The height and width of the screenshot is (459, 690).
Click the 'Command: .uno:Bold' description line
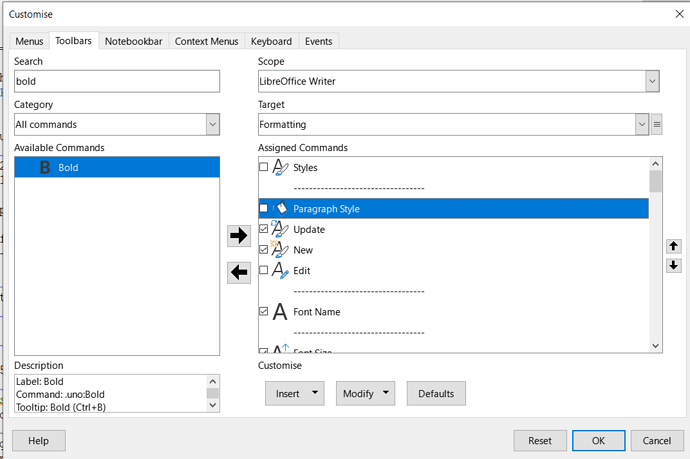pyautogui.click(x=60, y=394)
